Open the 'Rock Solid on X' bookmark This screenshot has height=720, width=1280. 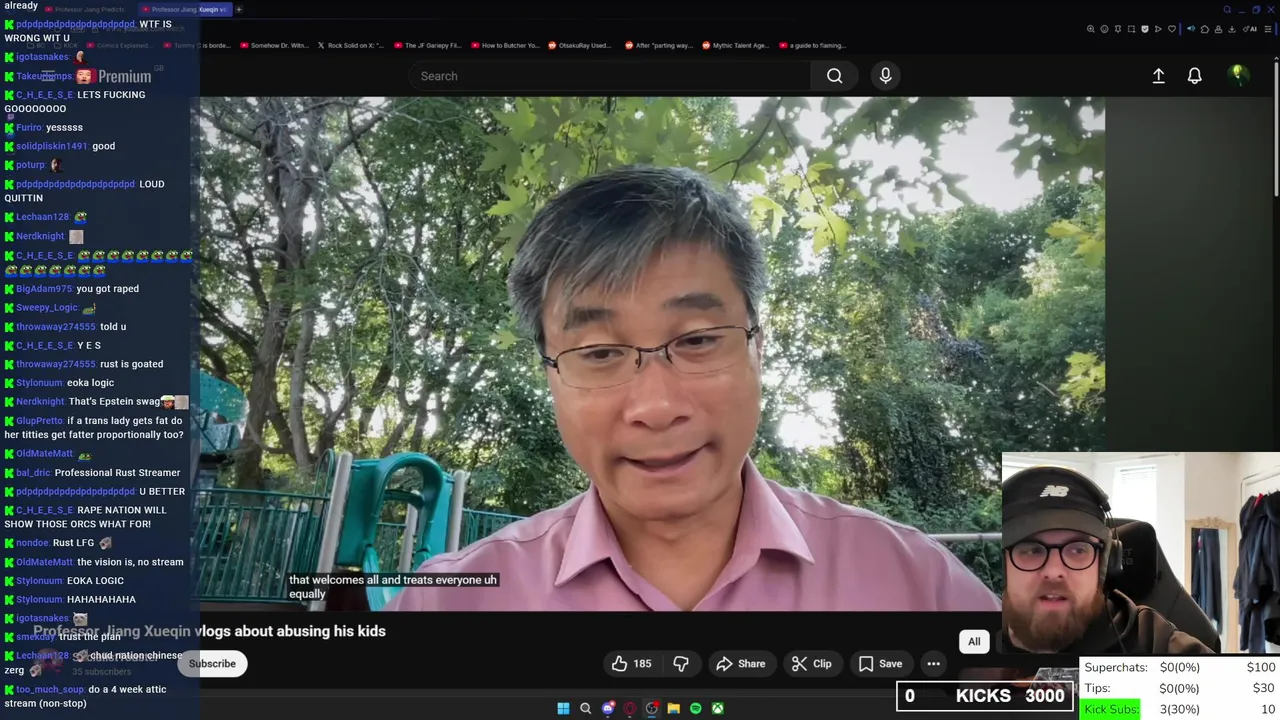tap(352, 45)
